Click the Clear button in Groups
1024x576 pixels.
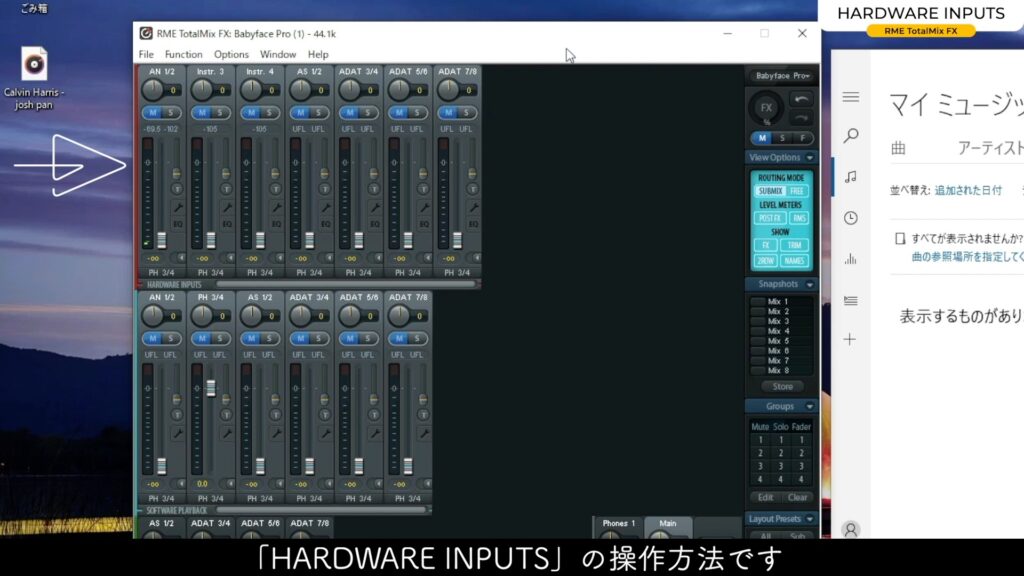click(797, 498)
